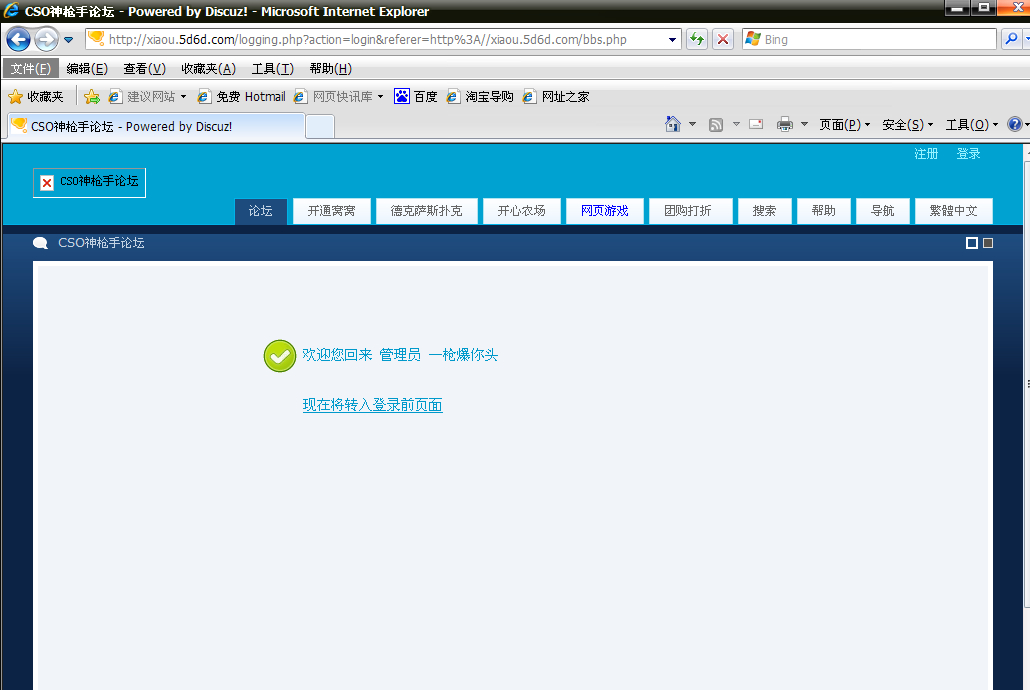
Task: Click the wide-screen layout square icon
Action: [x=972, y=243]
